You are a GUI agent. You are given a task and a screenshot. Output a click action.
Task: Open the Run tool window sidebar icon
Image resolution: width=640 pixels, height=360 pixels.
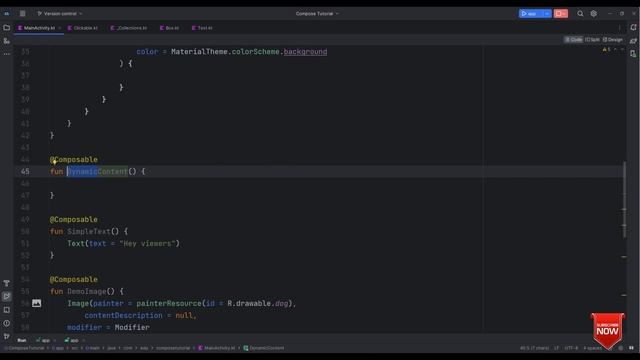(x=7, y=296)
